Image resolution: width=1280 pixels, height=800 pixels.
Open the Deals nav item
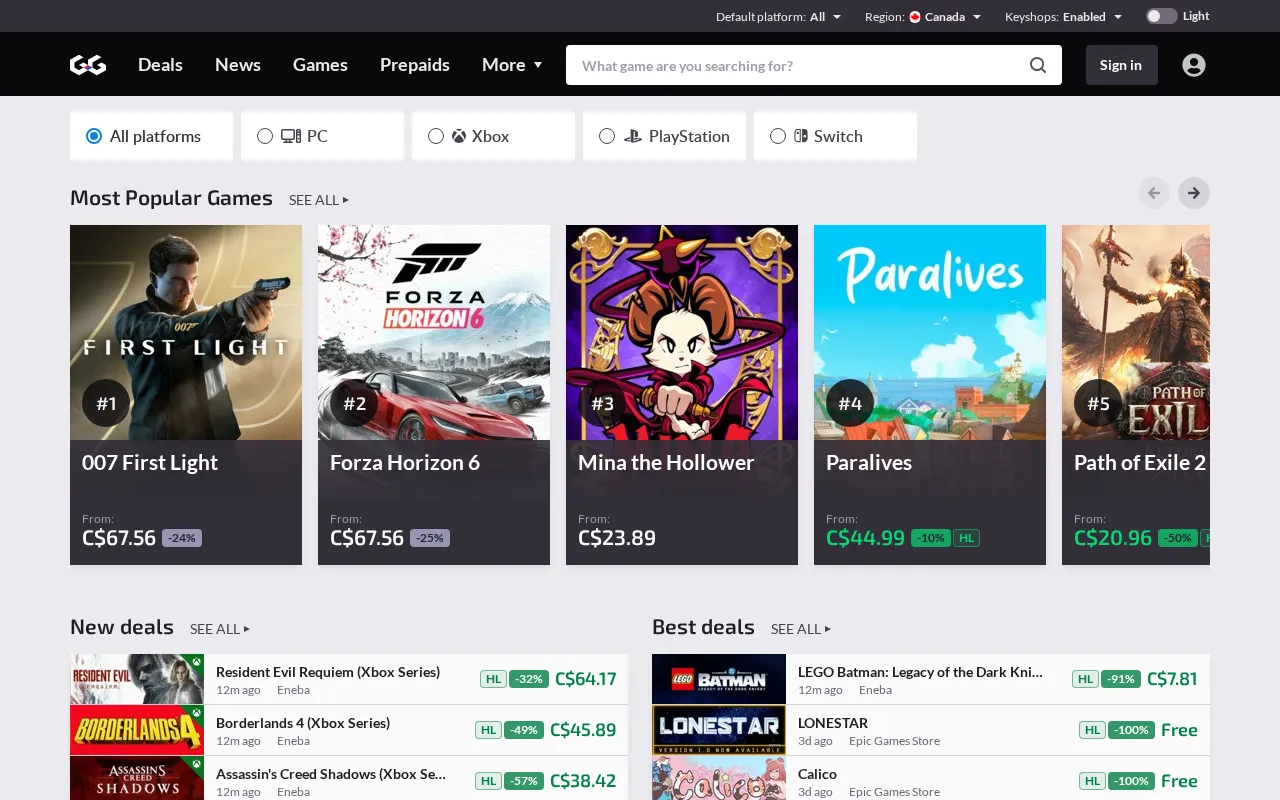click(160, 65)
